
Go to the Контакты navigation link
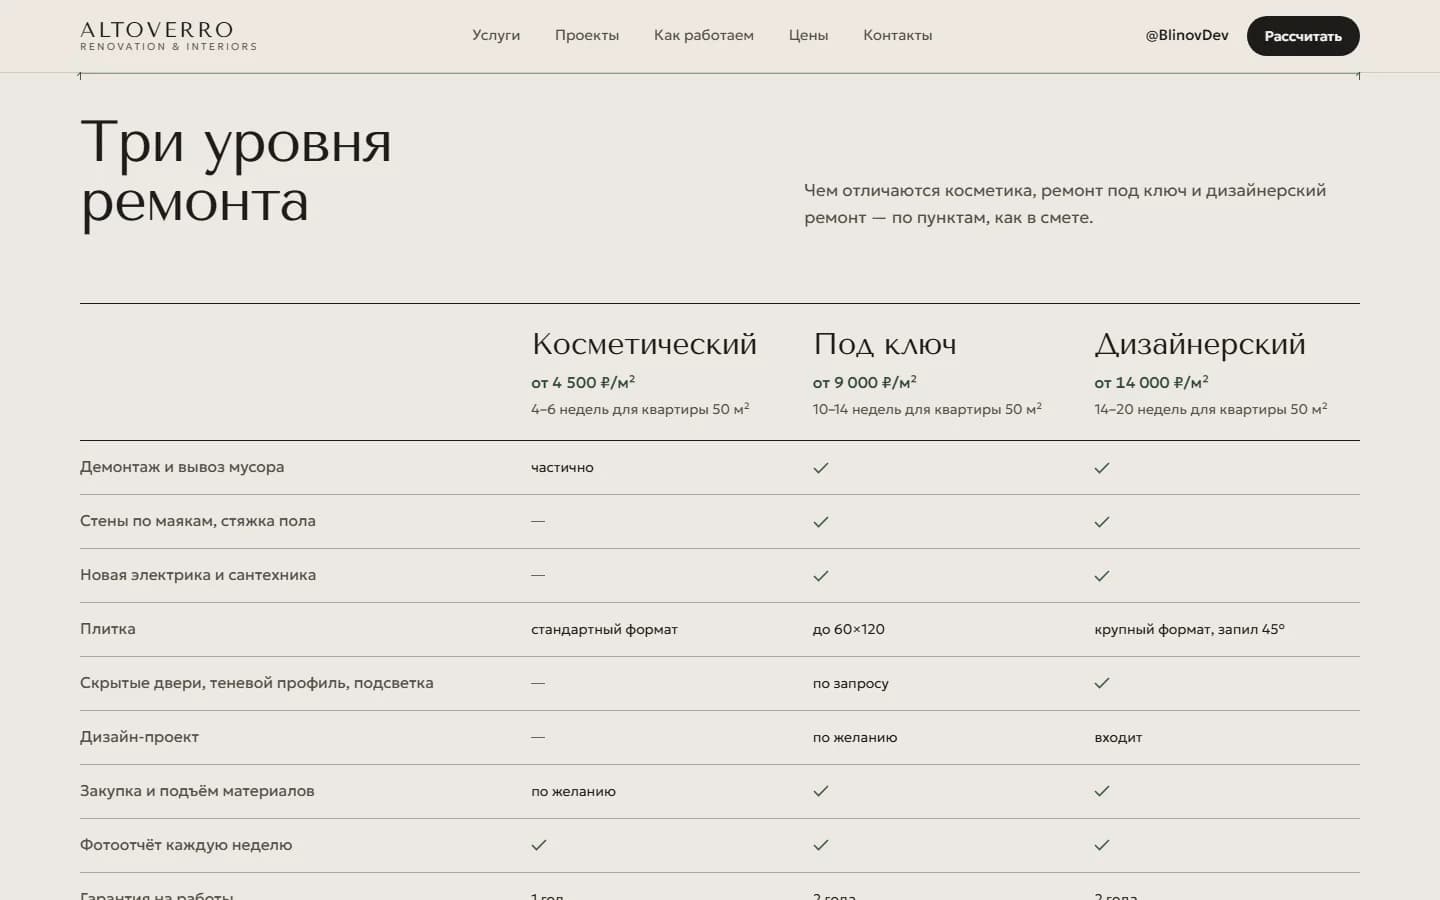pyautogui.click(x=898, y=35)
